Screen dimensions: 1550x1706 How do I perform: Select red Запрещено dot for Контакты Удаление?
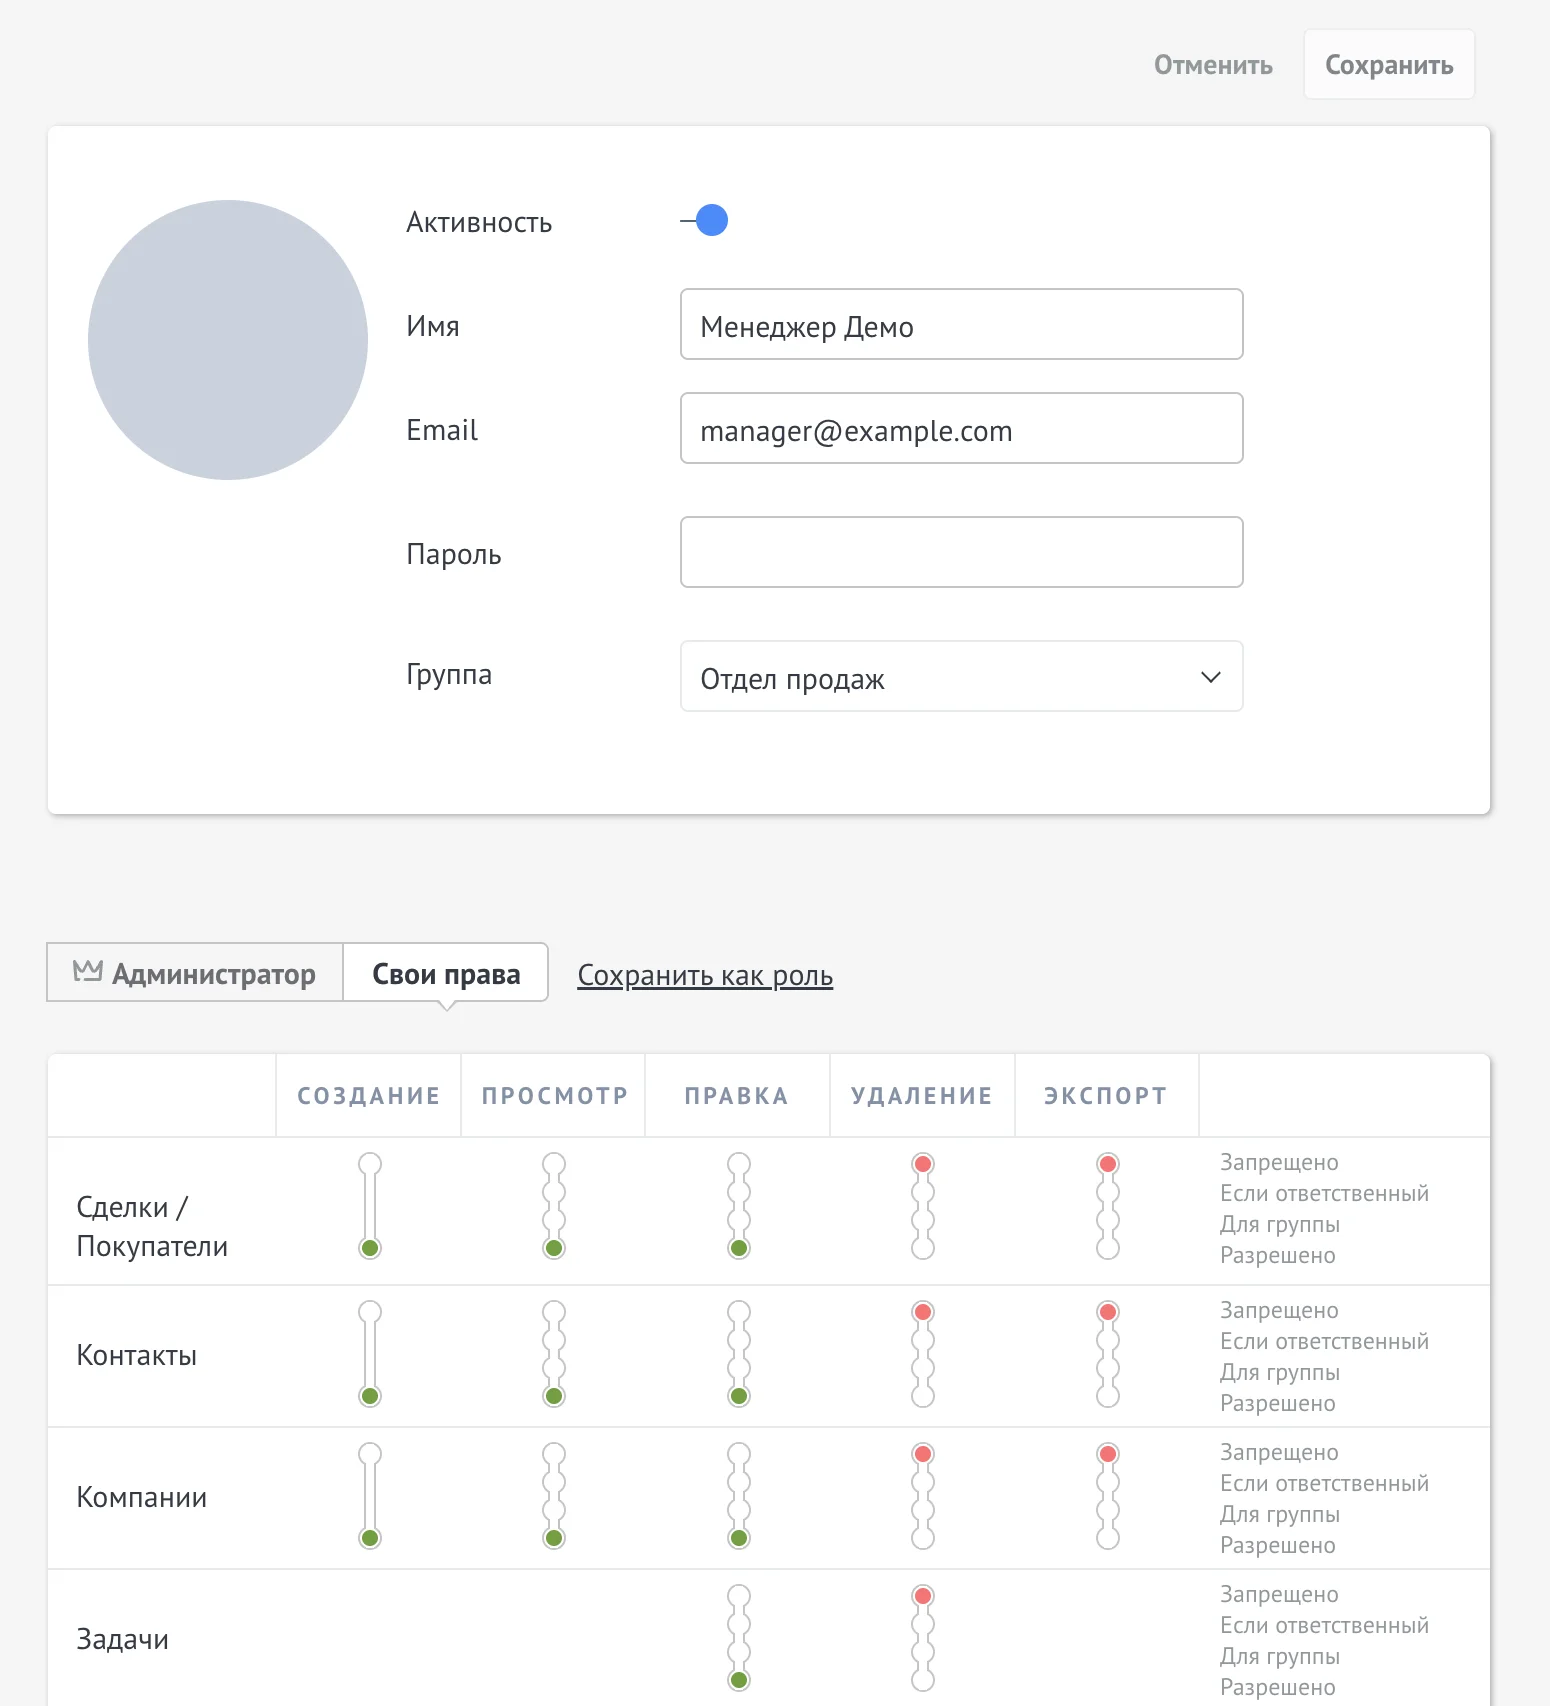pyautogui.click(x=923, y=1312)
